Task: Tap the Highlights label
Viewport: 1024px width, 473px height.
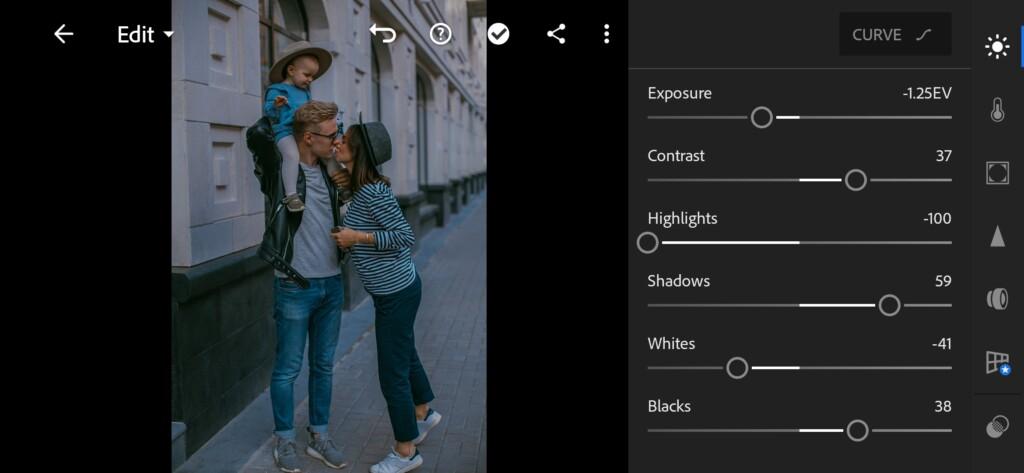Action: pyautogui.click(x=682, y=219)
